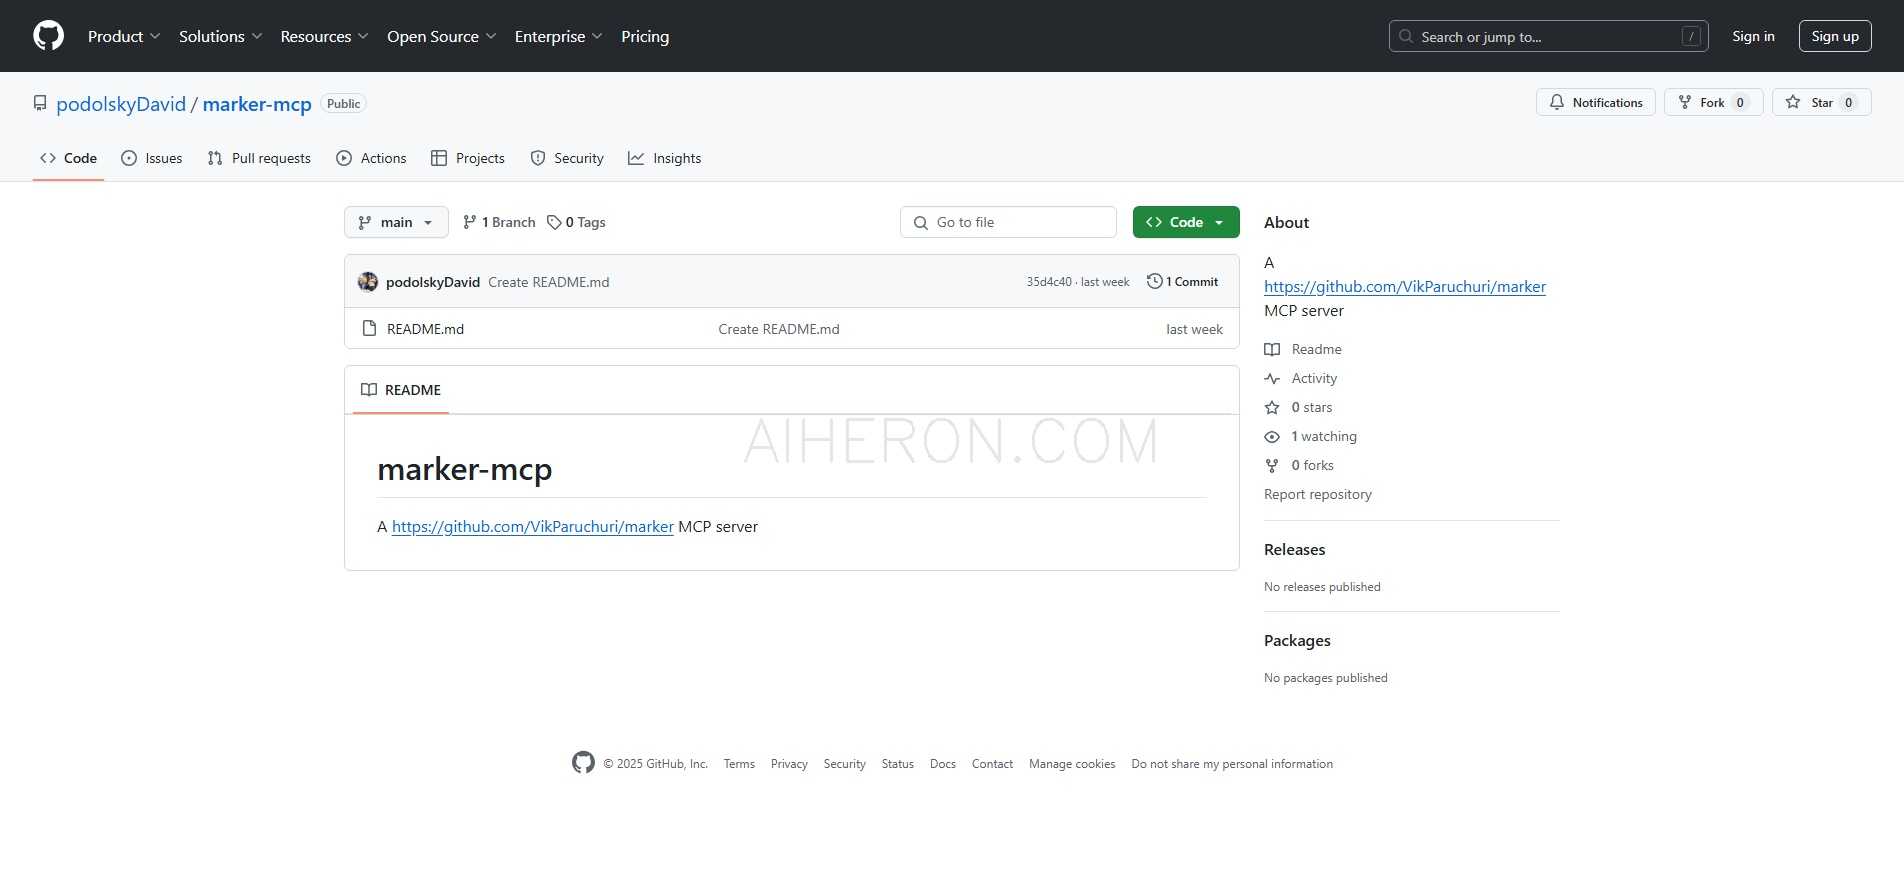1904x880 pixels.
Task: Open the Product dropdown menu
Action: click(124, 36)
